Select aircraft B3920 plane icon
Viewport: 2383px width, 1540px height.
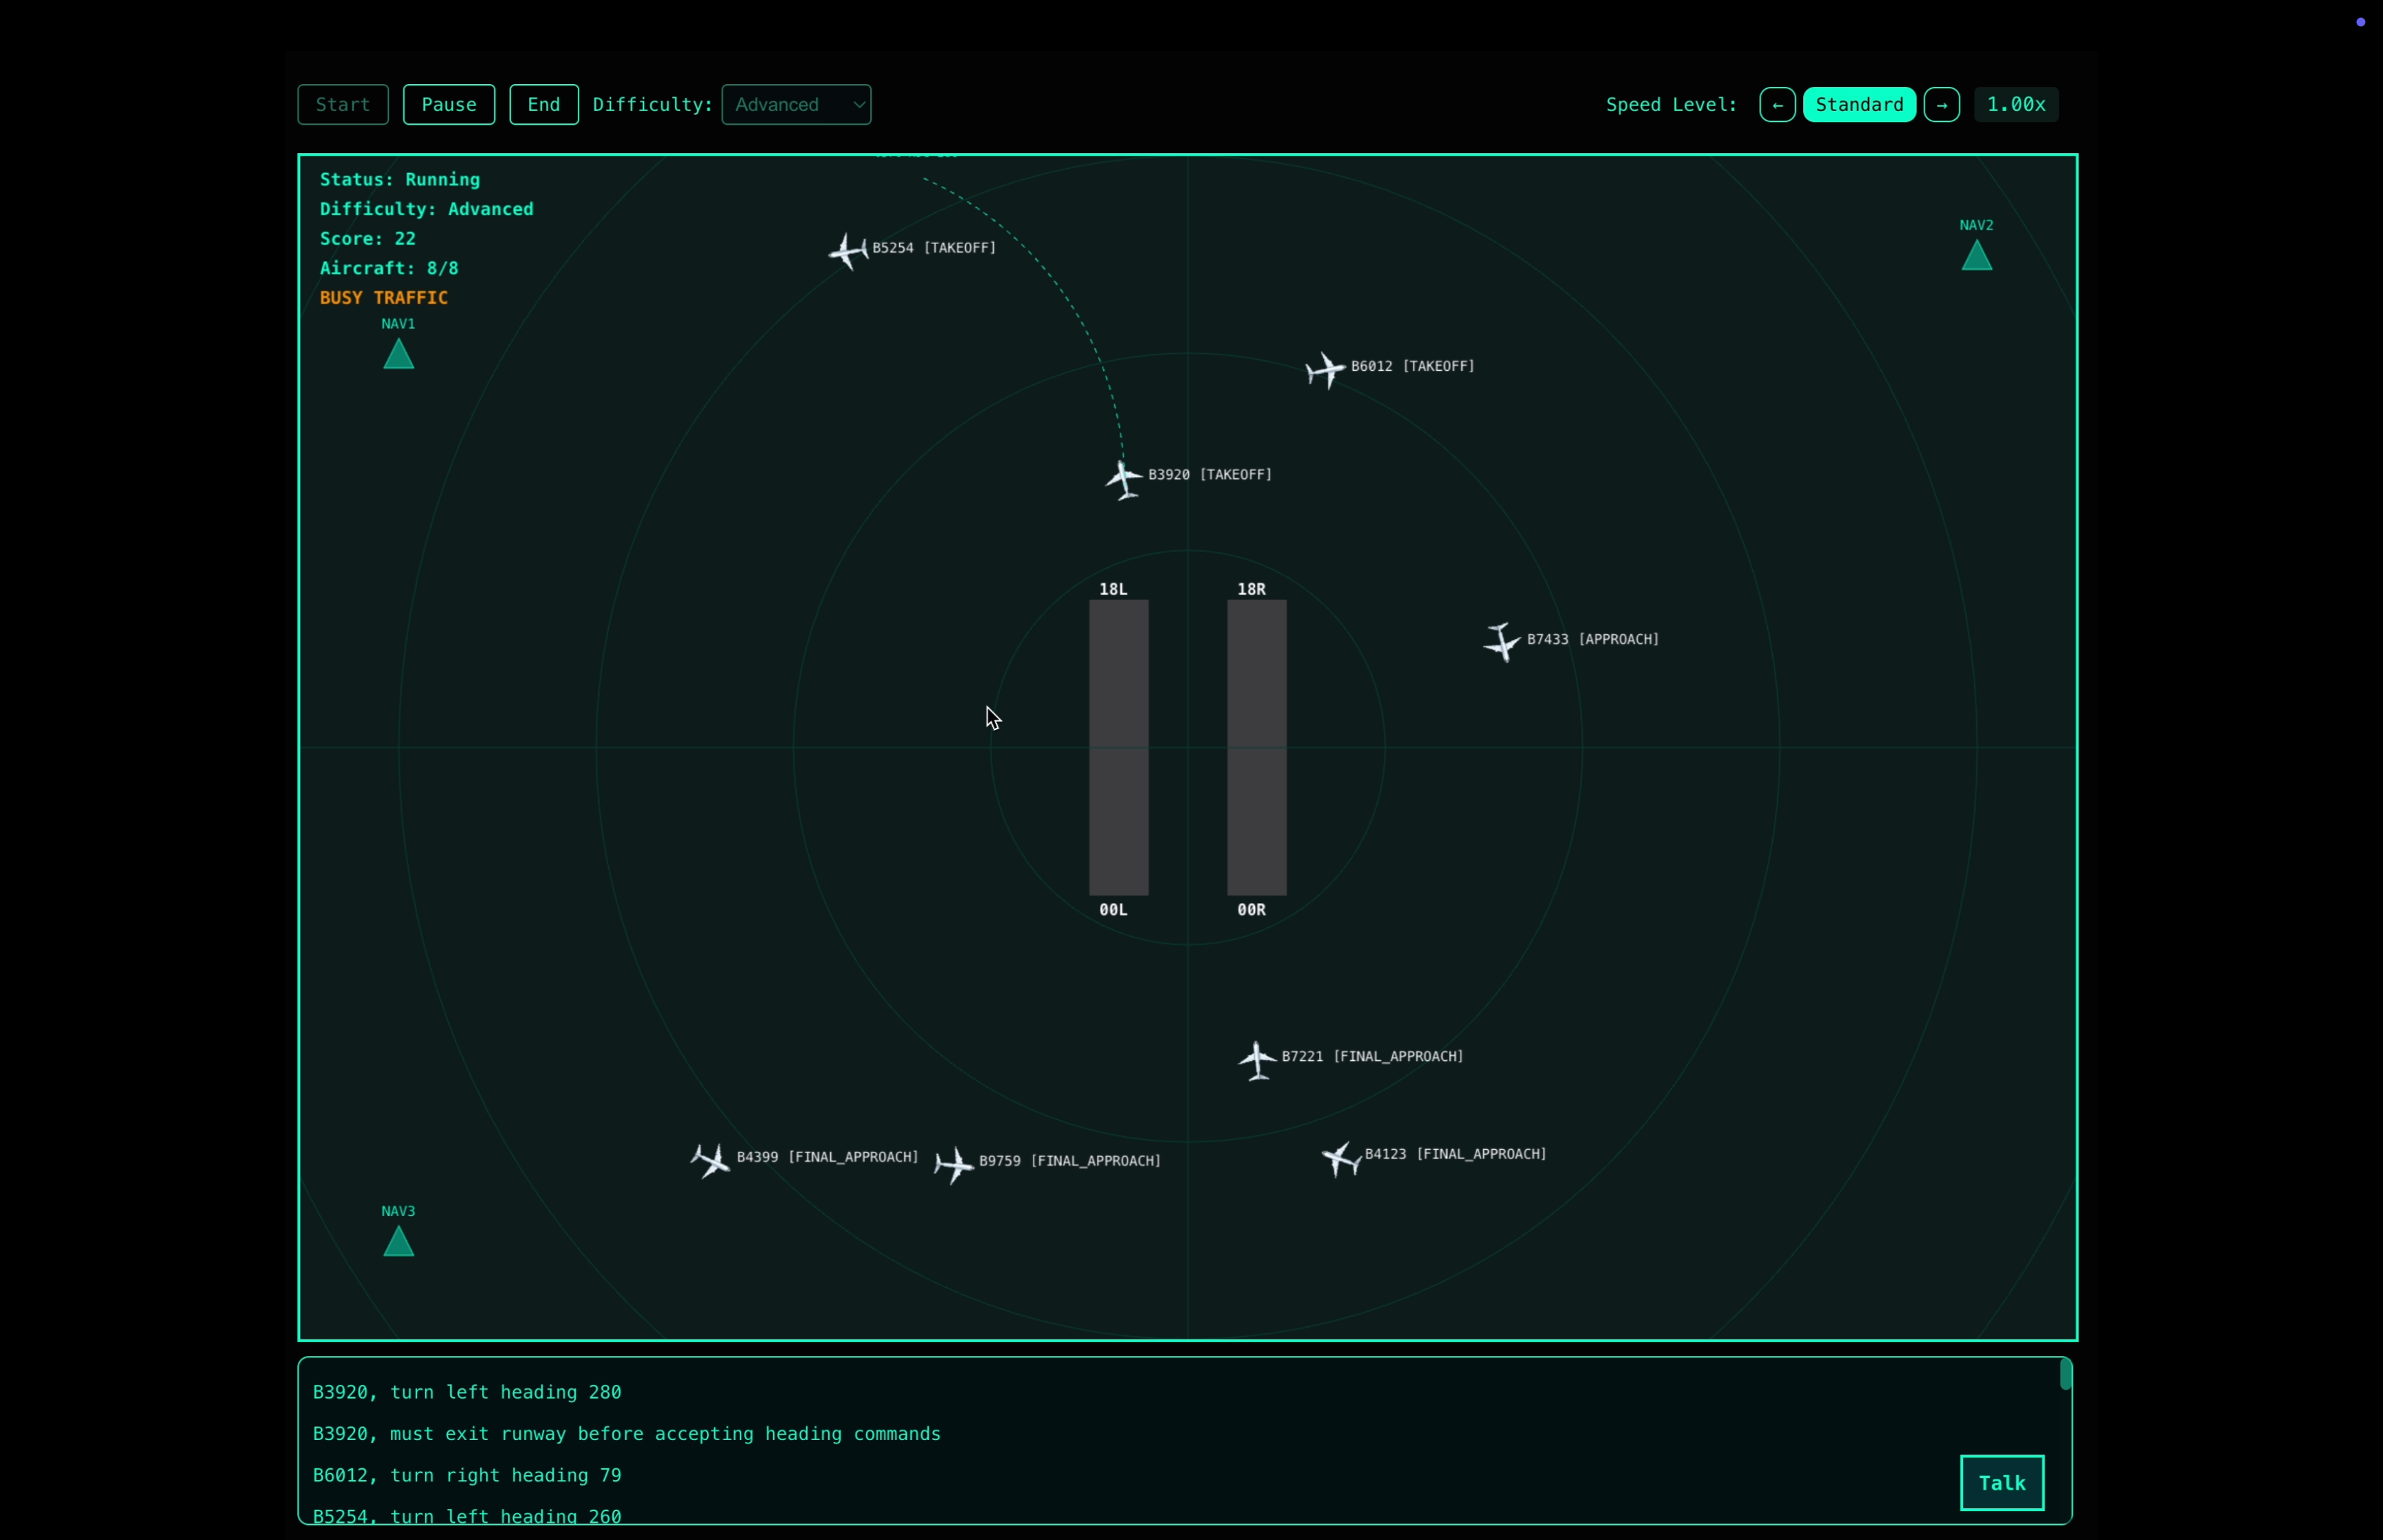(x=1124, y=479)
